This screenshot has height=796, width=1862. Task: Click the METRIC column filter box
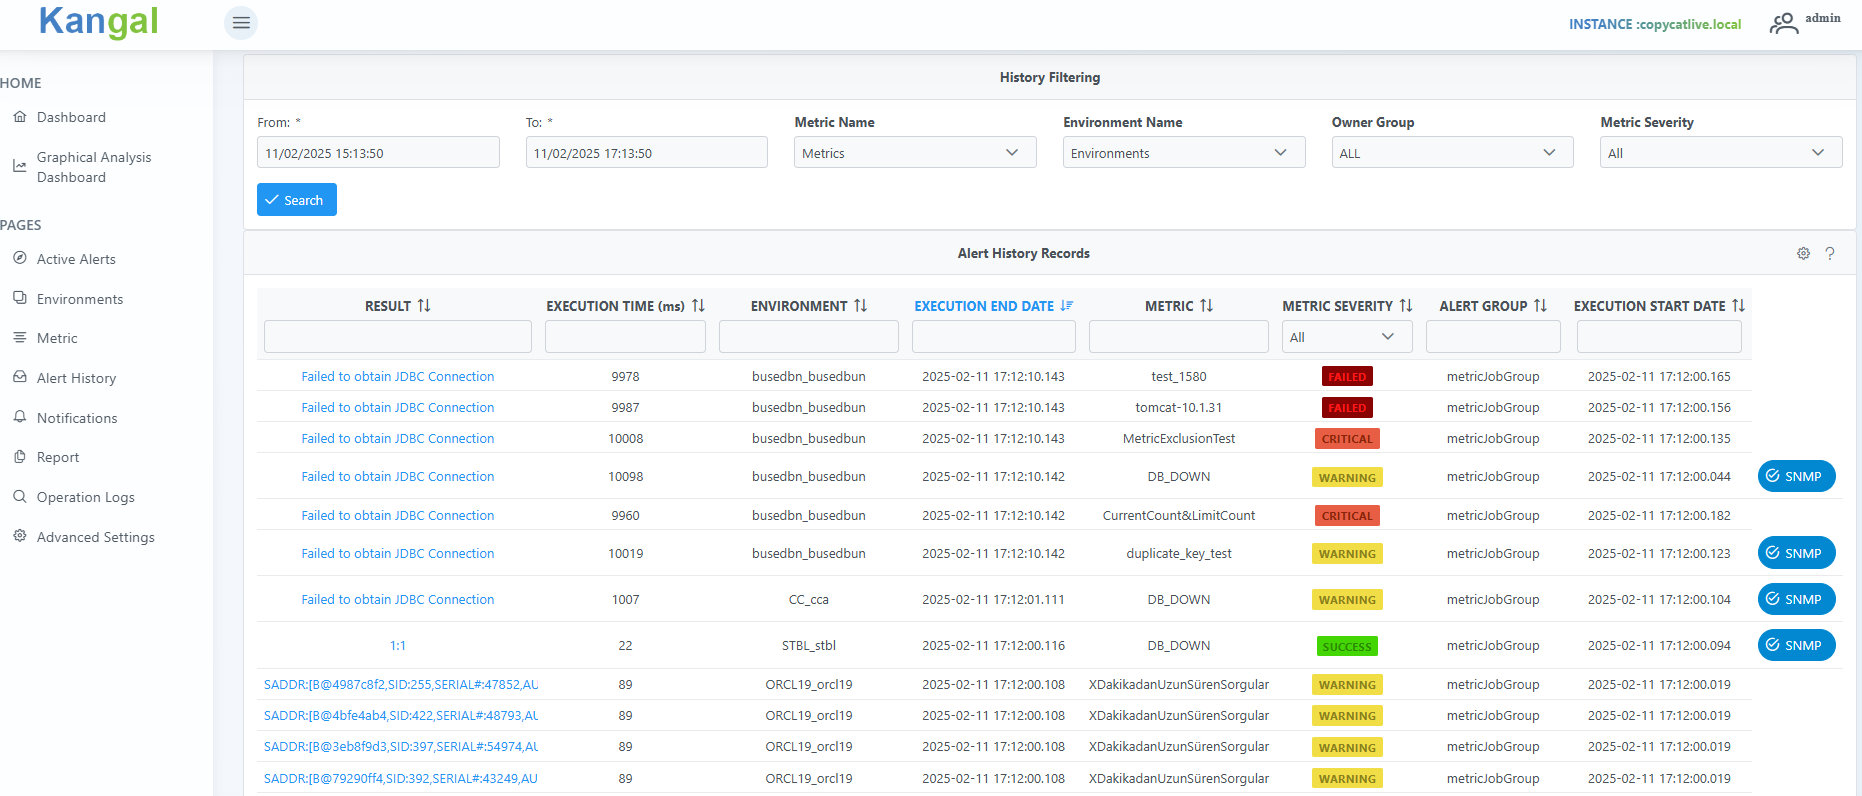[1179, 337]
